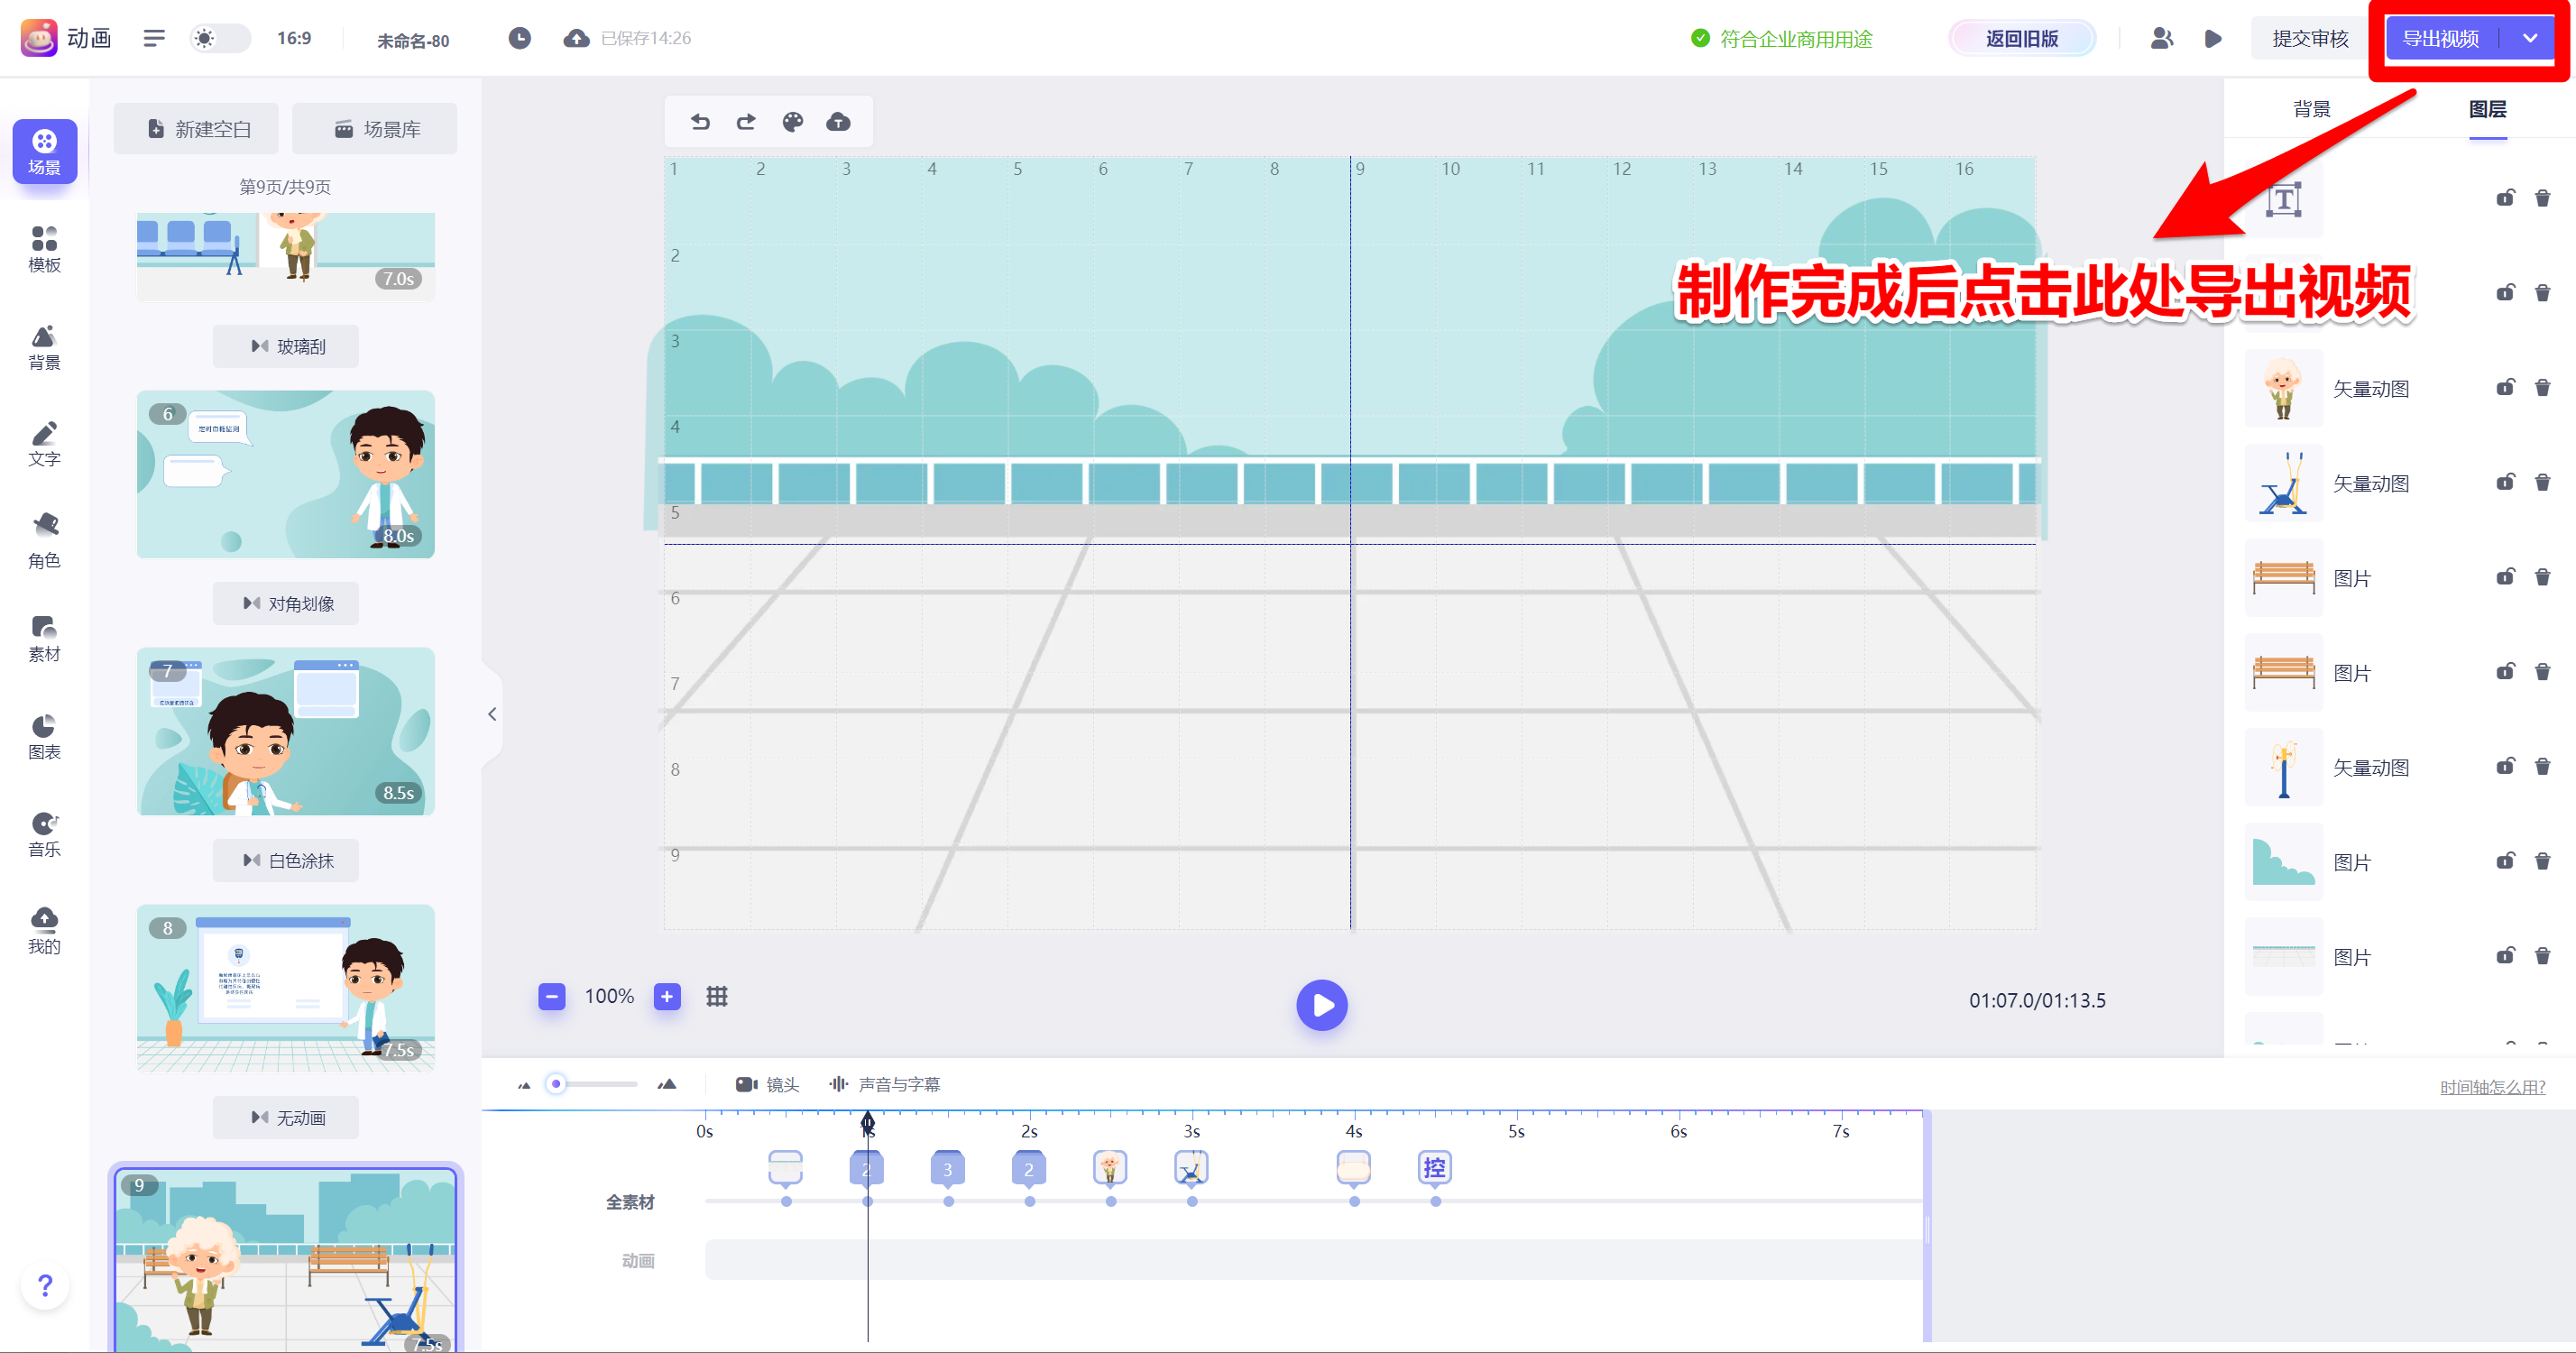Screen dimensions: 2576x1353
Task: Select scene 7 thumbnail
Action: [x=286, y=731]
